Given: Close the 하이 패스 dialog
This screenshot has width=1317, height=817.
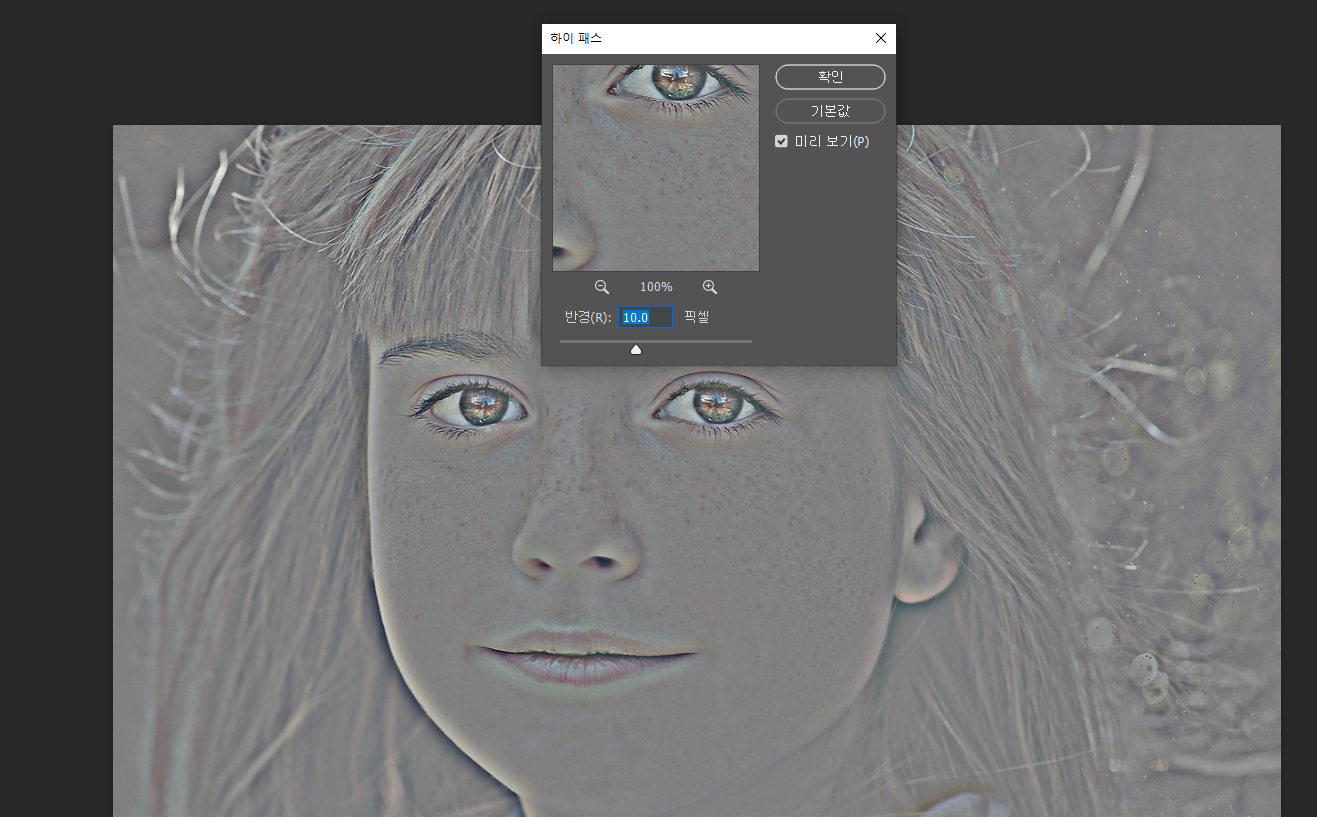Looking at the screenshot, I should [881, 38].
